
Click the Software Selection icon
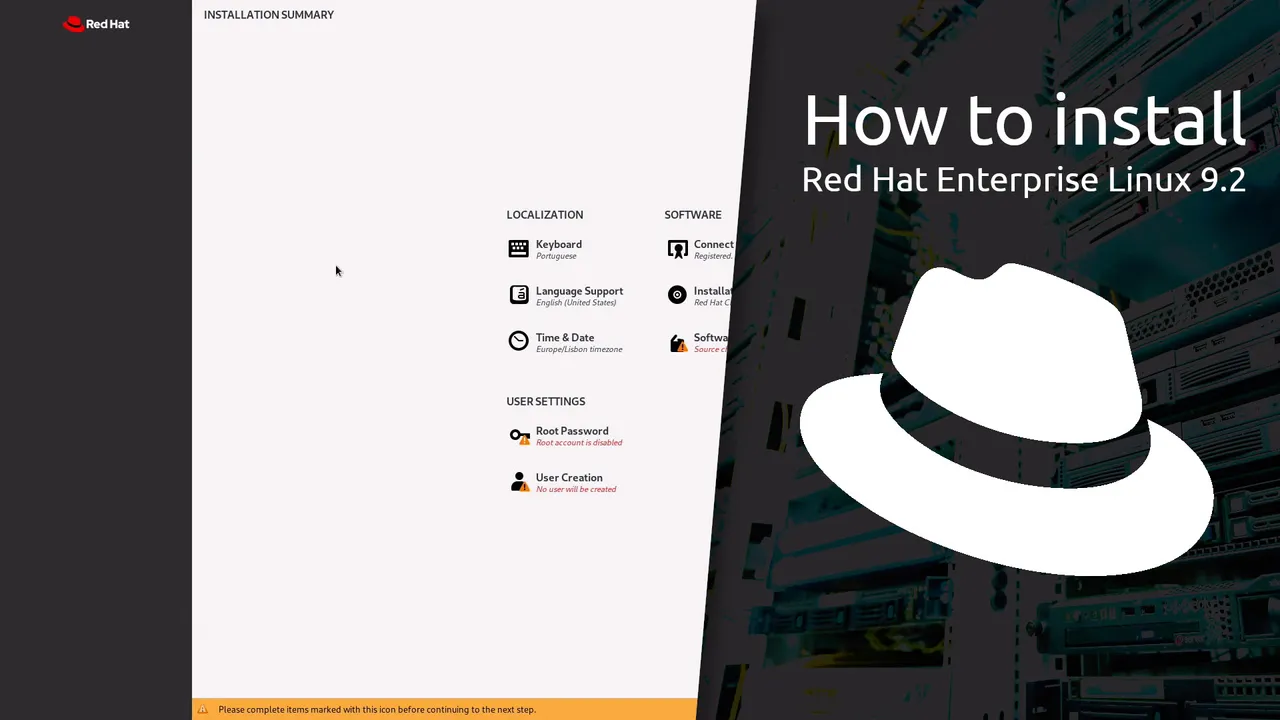point(677,342)
